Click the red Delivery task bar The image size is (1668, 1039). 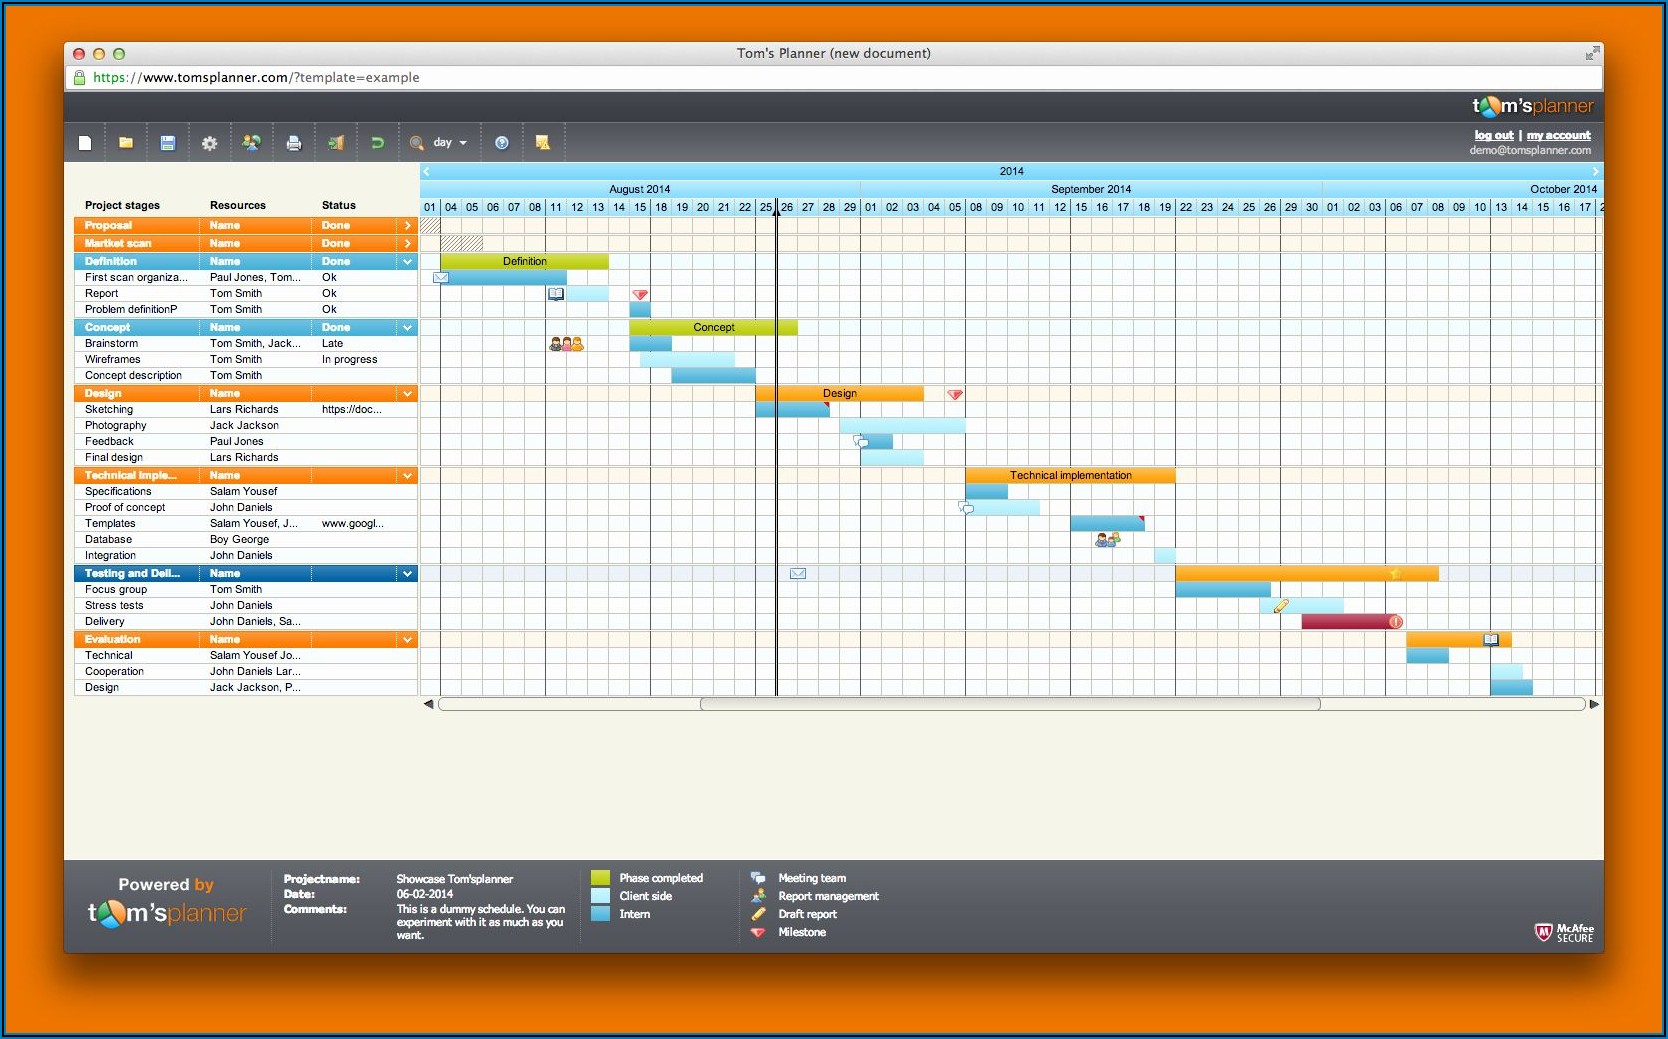1346,622
